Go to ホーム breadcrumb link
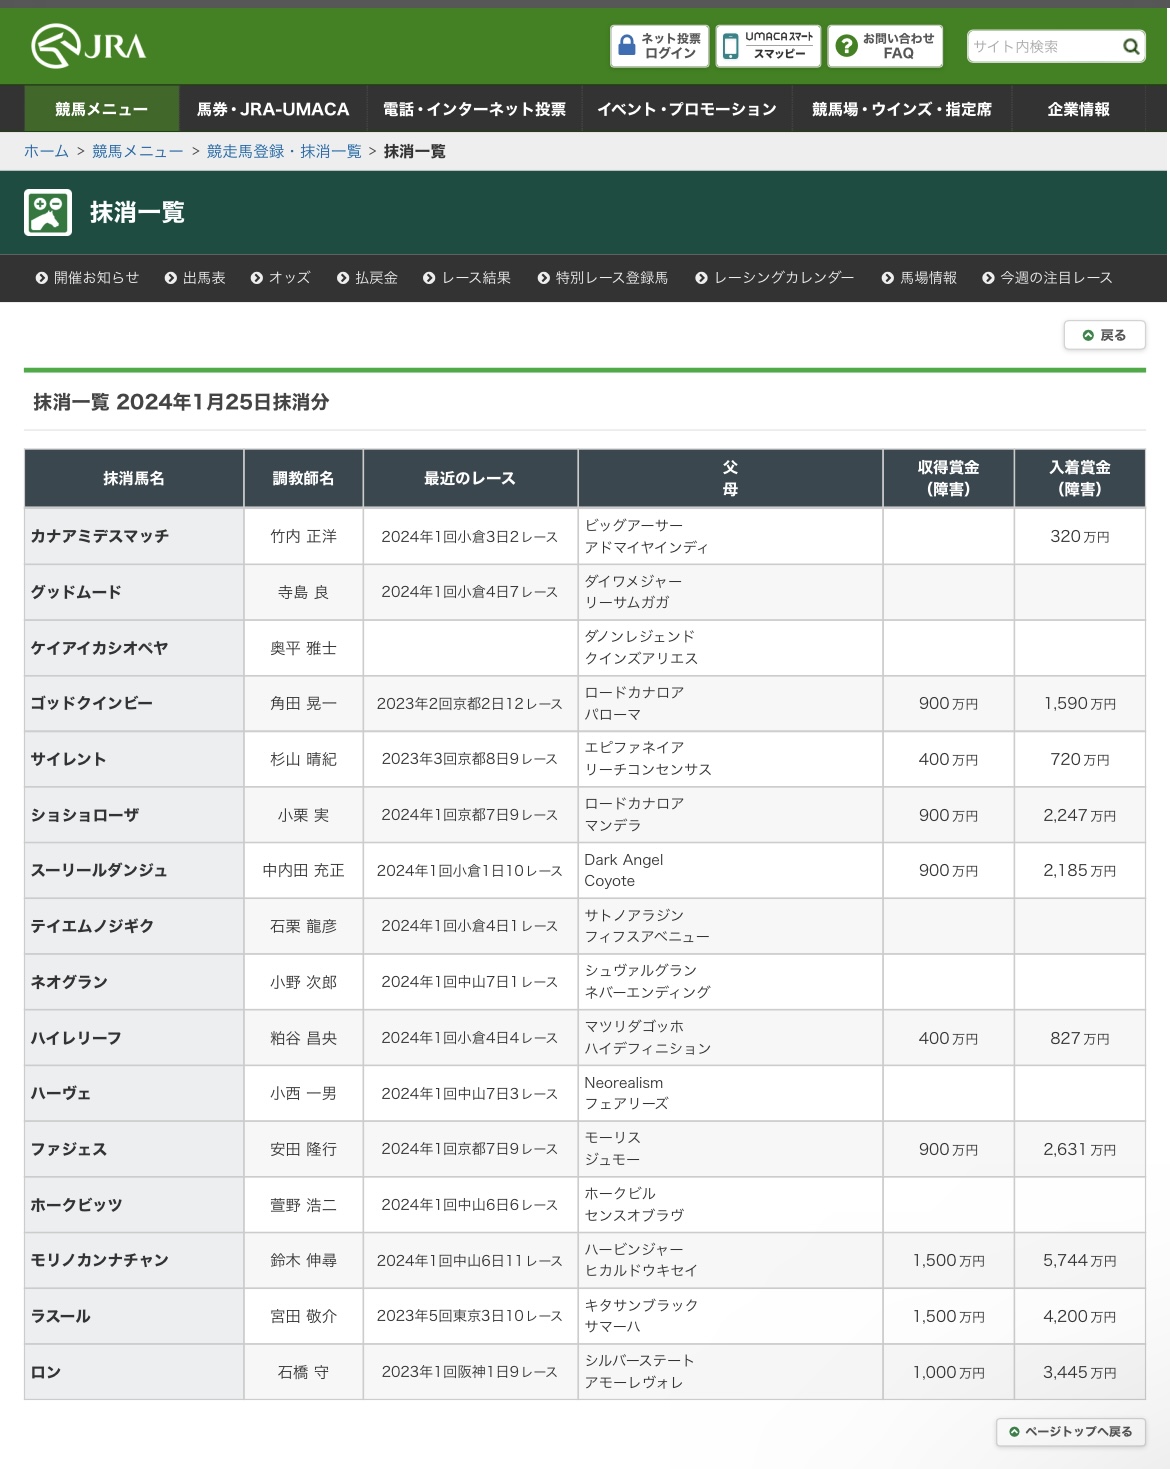The height and width of the screenshot is (1469, 1170). tap(46, 151)
